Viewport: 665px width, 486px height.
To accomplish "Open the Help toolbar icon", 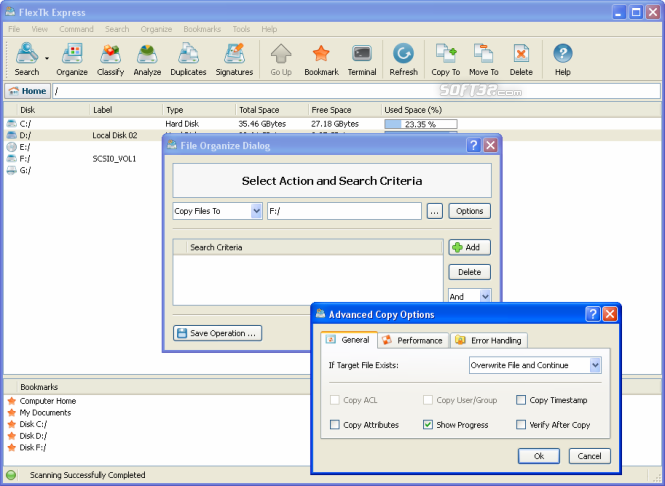I will point(563,54).
